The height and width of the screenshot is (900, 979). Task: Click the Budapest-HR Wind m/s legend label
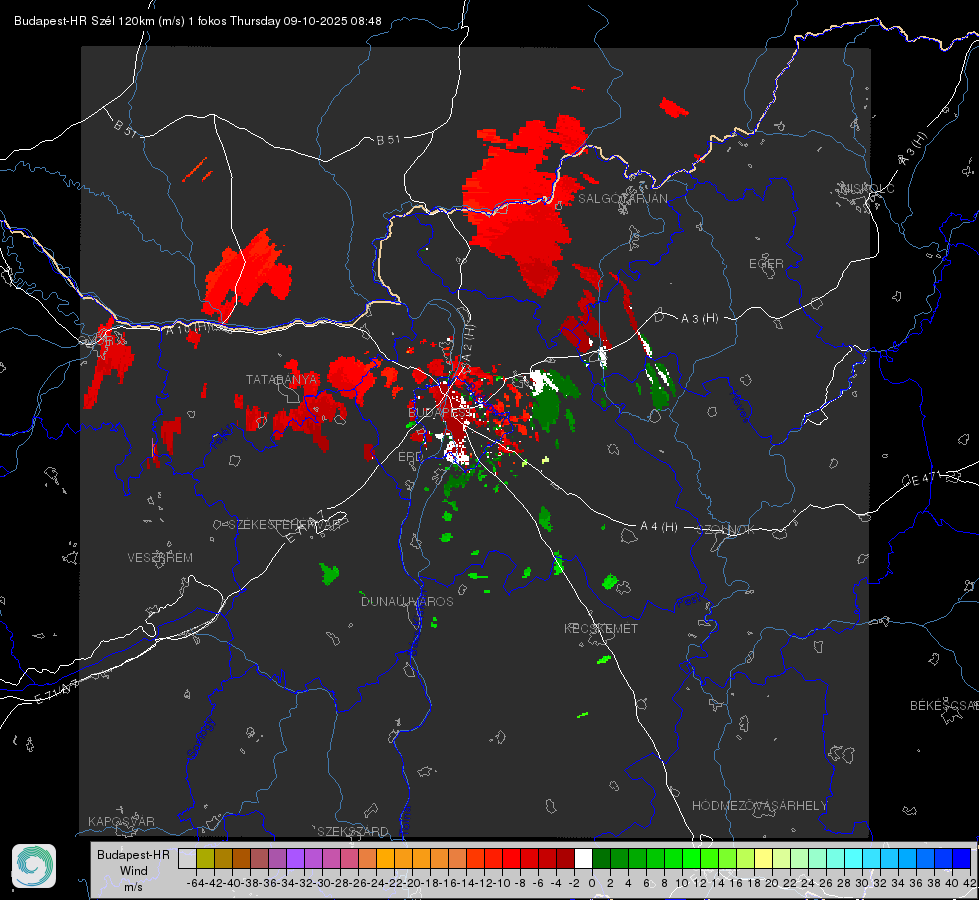tap(134, 871)
